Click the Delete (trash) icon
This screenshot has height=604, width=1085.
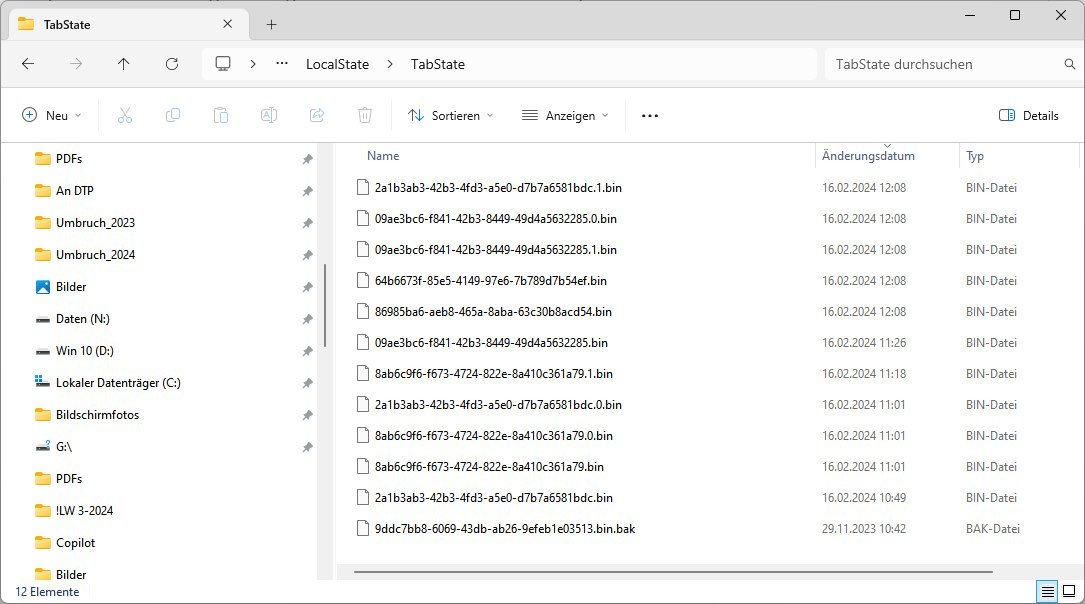(x=364, y=115)
